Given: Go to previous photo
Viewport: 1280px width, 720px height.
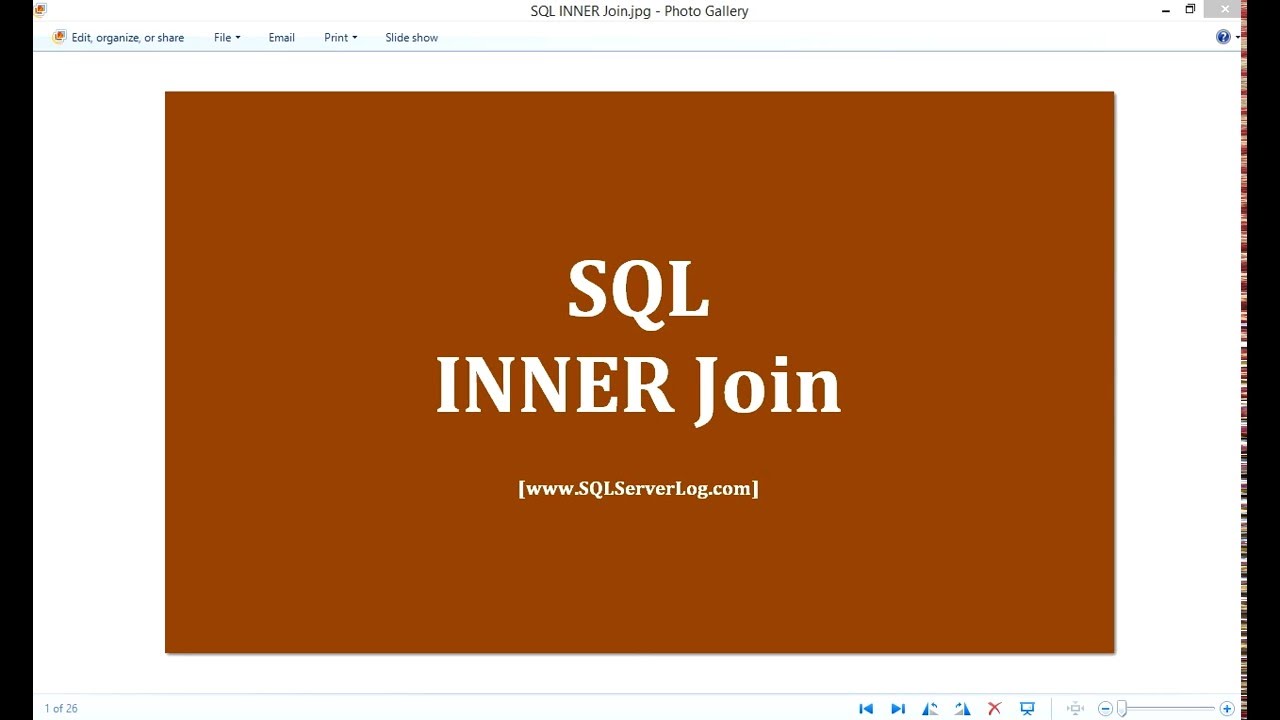Looking at the screenshot, I should pos(866,708).
